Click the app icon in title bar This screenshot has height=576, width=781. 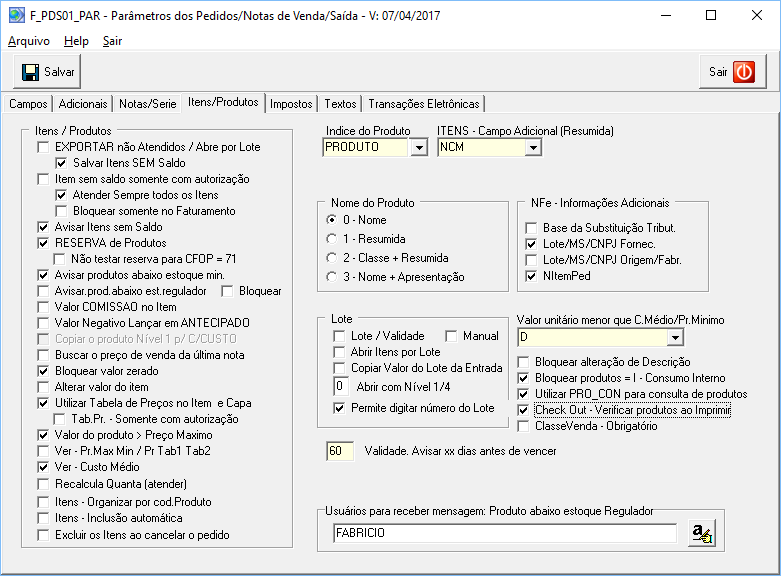tap(16, 15)
